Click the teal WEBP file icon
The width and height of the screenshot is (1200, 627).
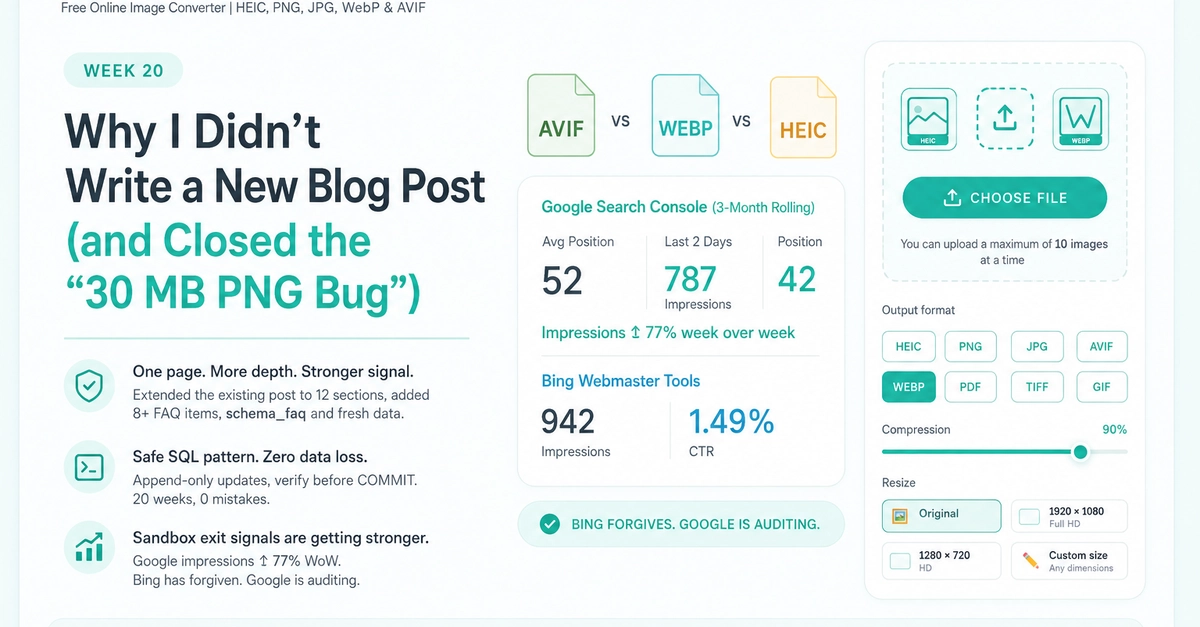pyautogui.click(x=685, y=117)
